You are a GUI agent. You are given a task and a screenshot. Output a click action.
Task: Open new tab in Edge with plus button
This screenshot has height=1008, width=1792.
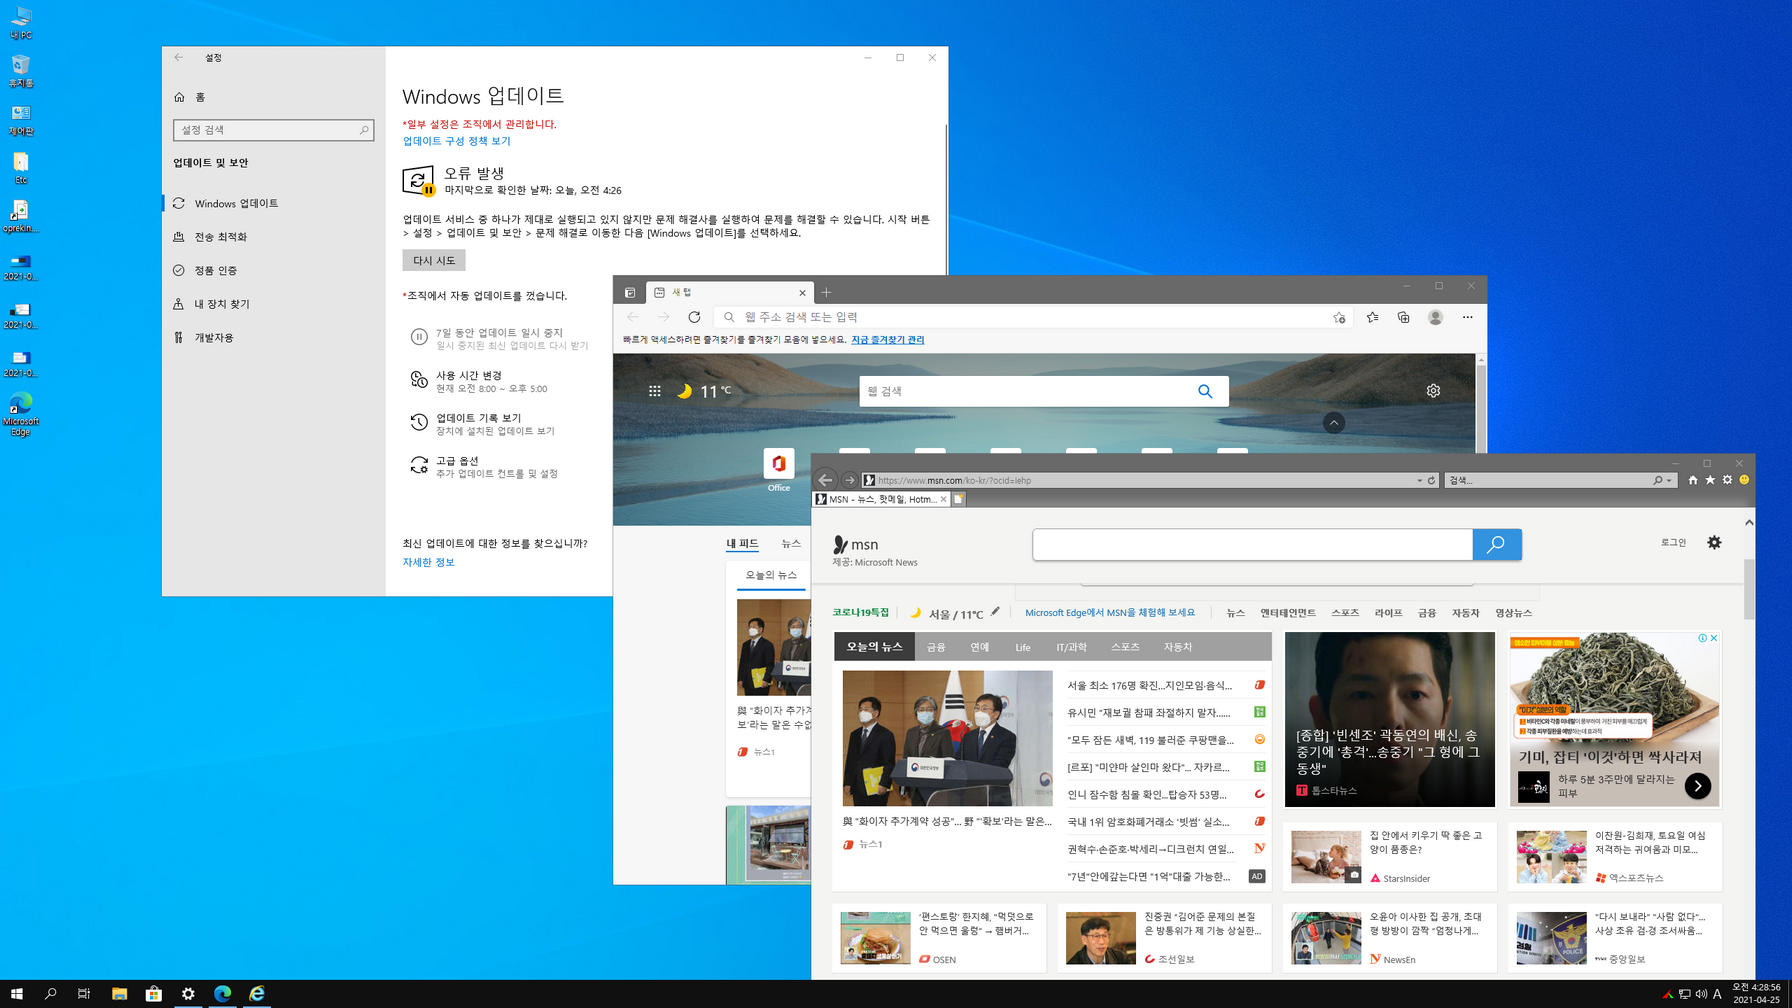[826, 293]
